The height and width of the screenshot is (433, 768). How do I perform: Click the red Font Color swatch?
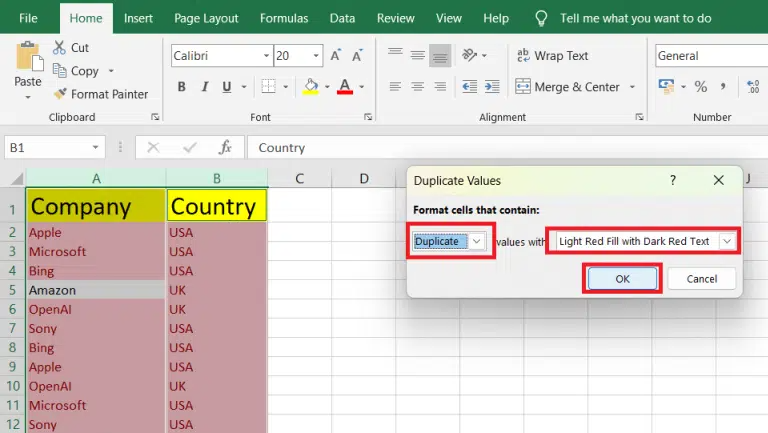[x=345, y=87]
